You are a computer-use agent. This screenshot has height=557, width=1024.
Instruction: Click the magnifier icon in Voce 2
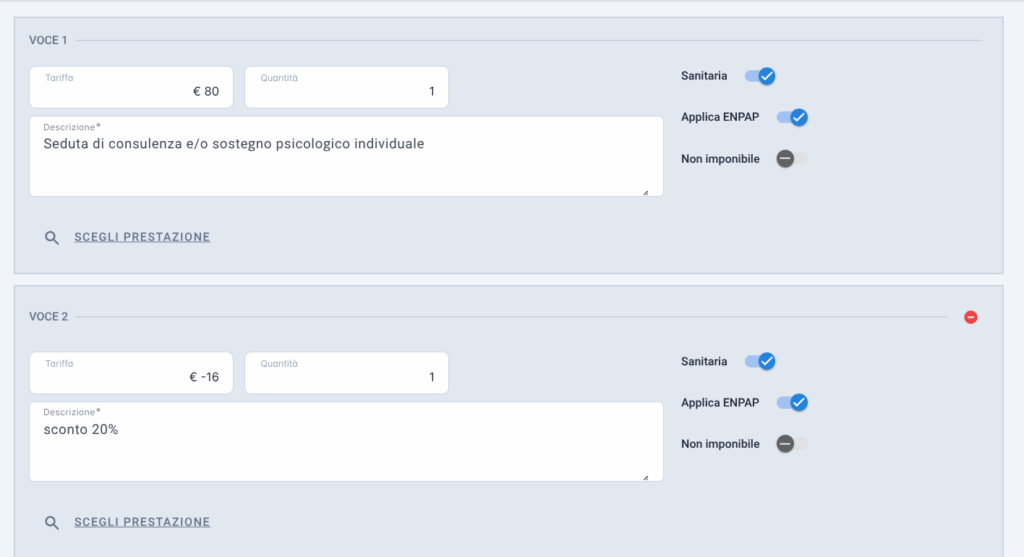click(x=52, y=522)
